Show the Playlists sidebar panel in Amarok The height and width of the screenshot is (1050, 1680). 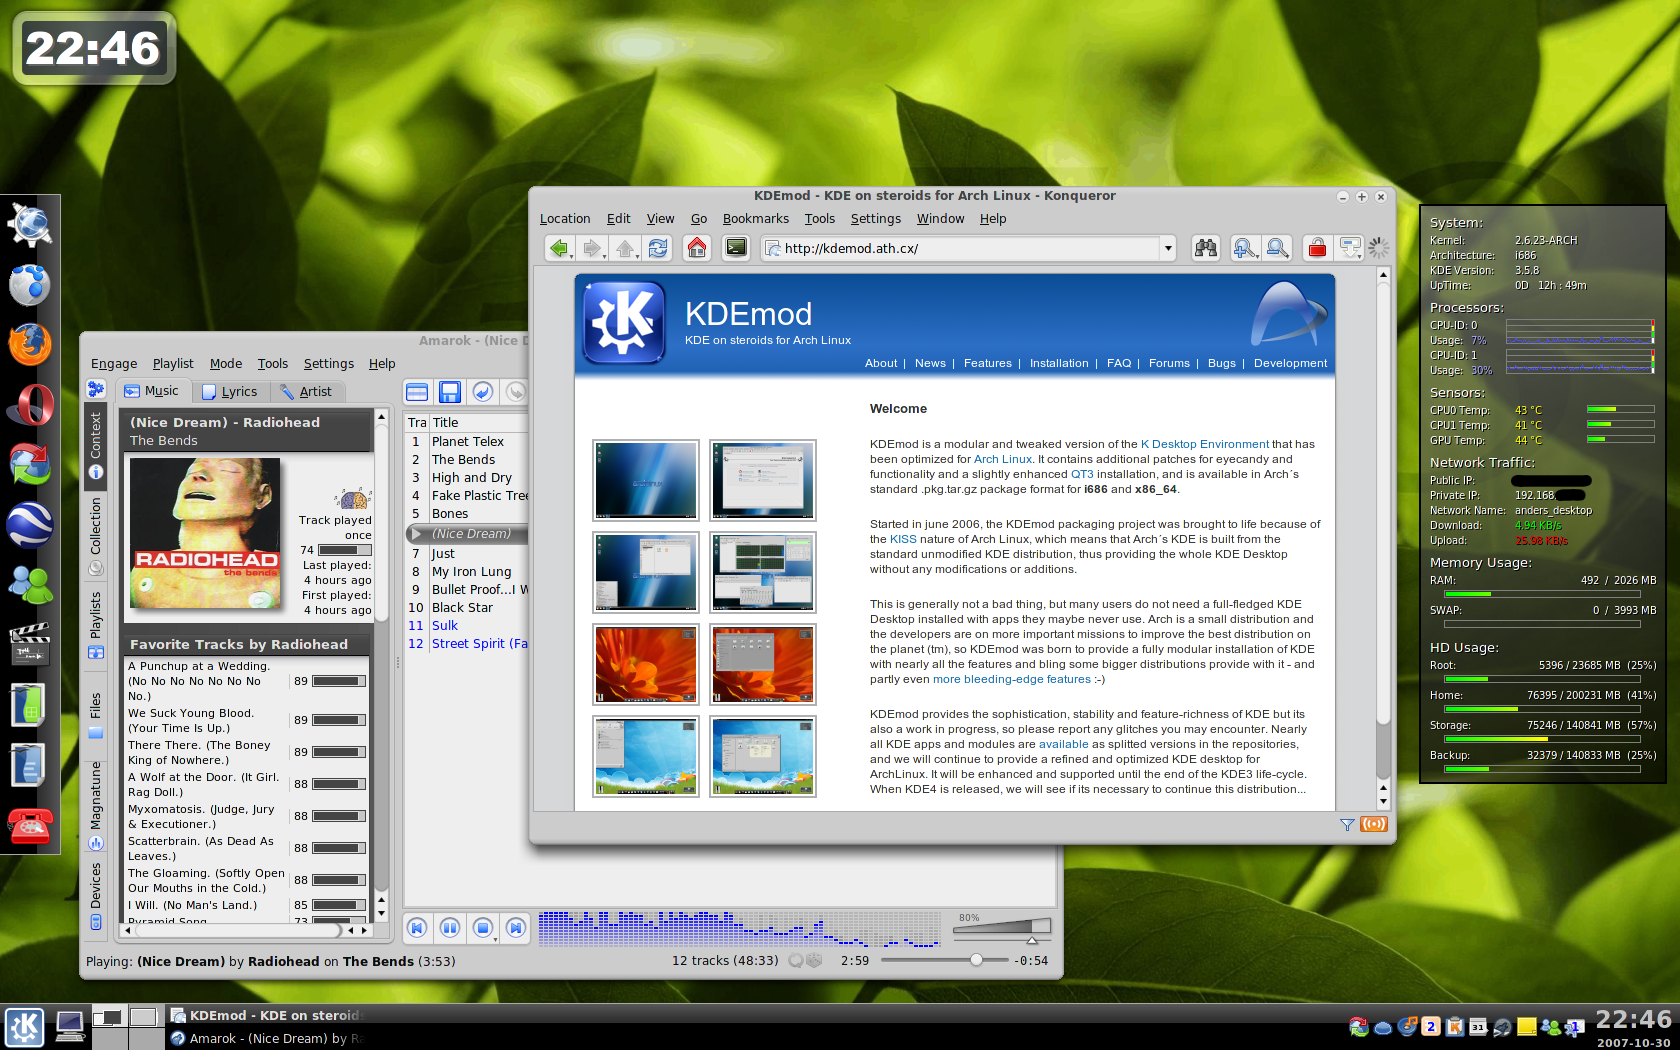coord(96,625)
